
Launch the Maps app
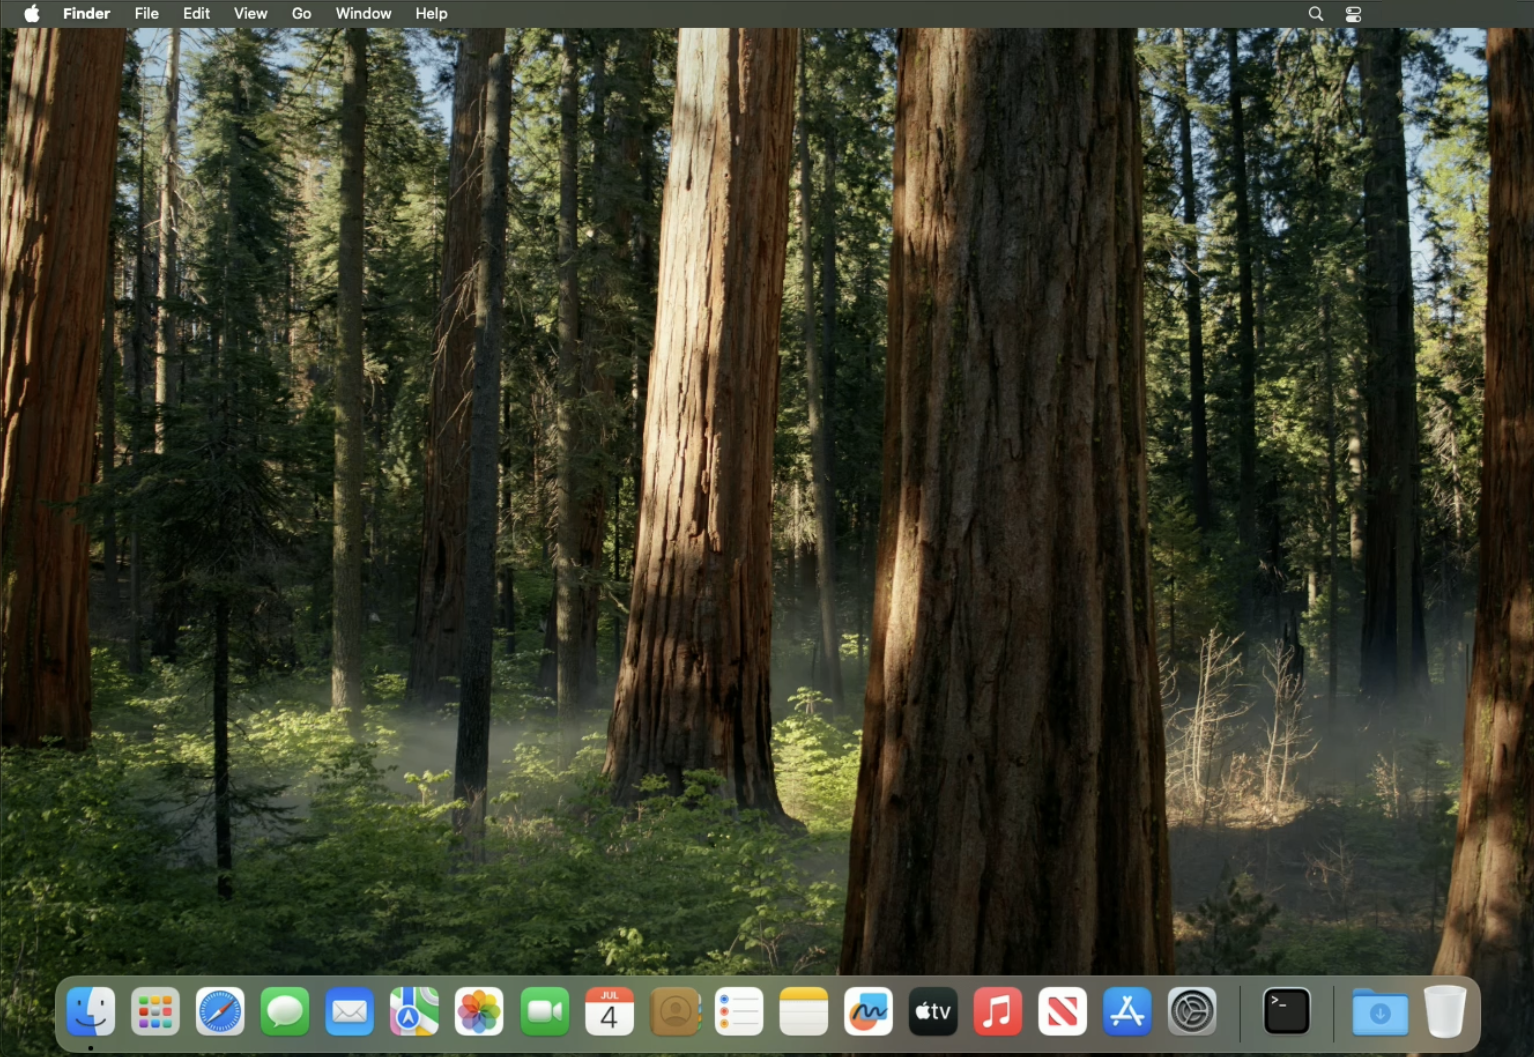414,1012
